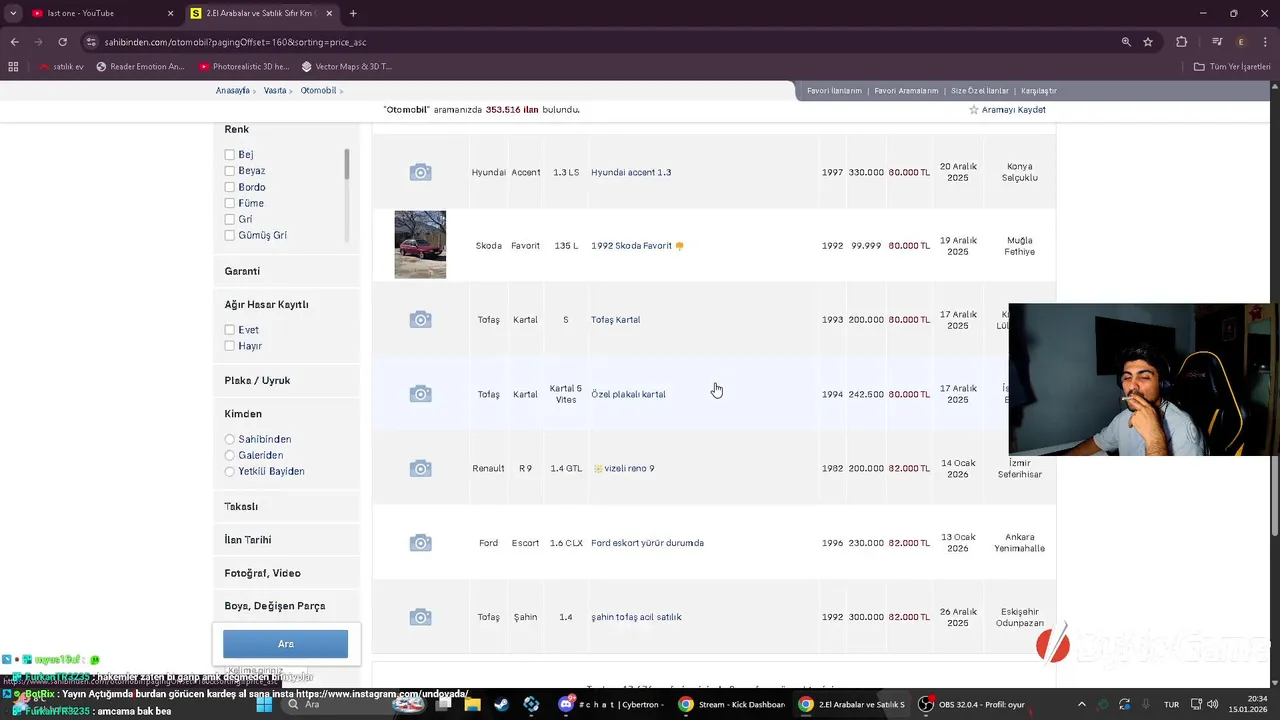
Task: Open a new browser tab
Action: point(353,13)
